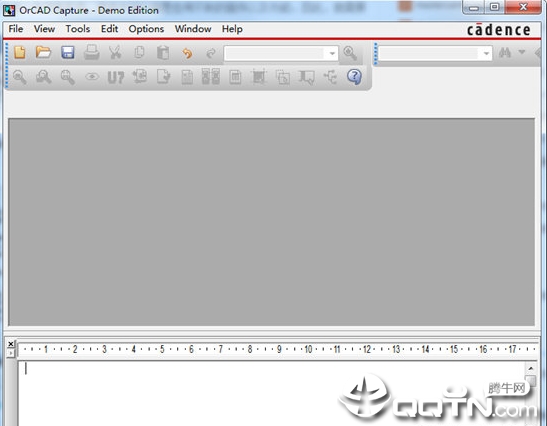Open the File menu

point(16,29)
